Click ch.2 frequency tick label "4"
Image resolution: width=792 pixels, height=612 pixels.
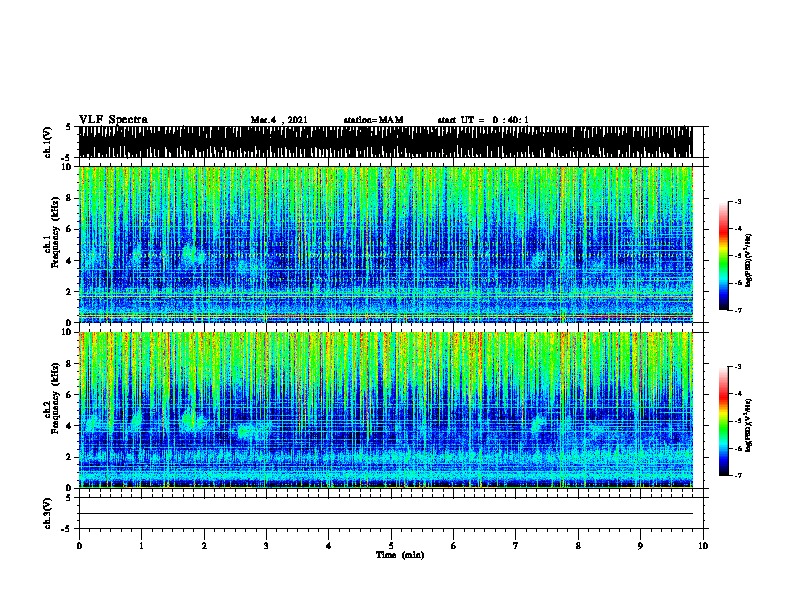69,426
